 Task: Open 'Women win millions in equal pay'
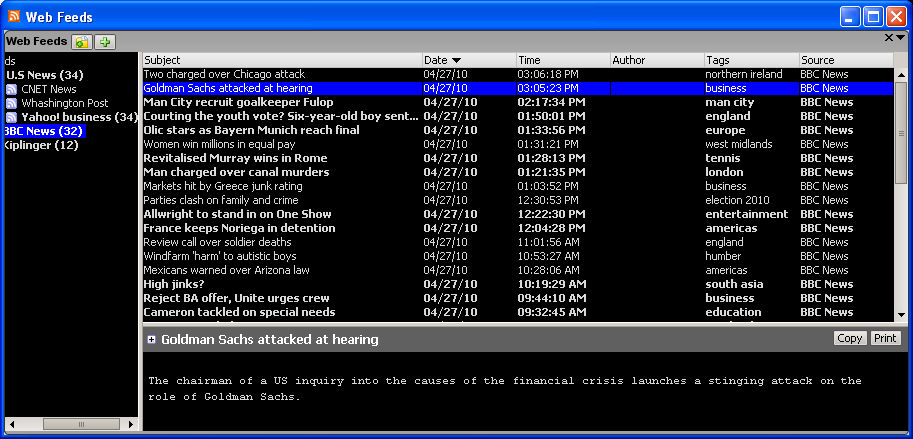(220, 144)
